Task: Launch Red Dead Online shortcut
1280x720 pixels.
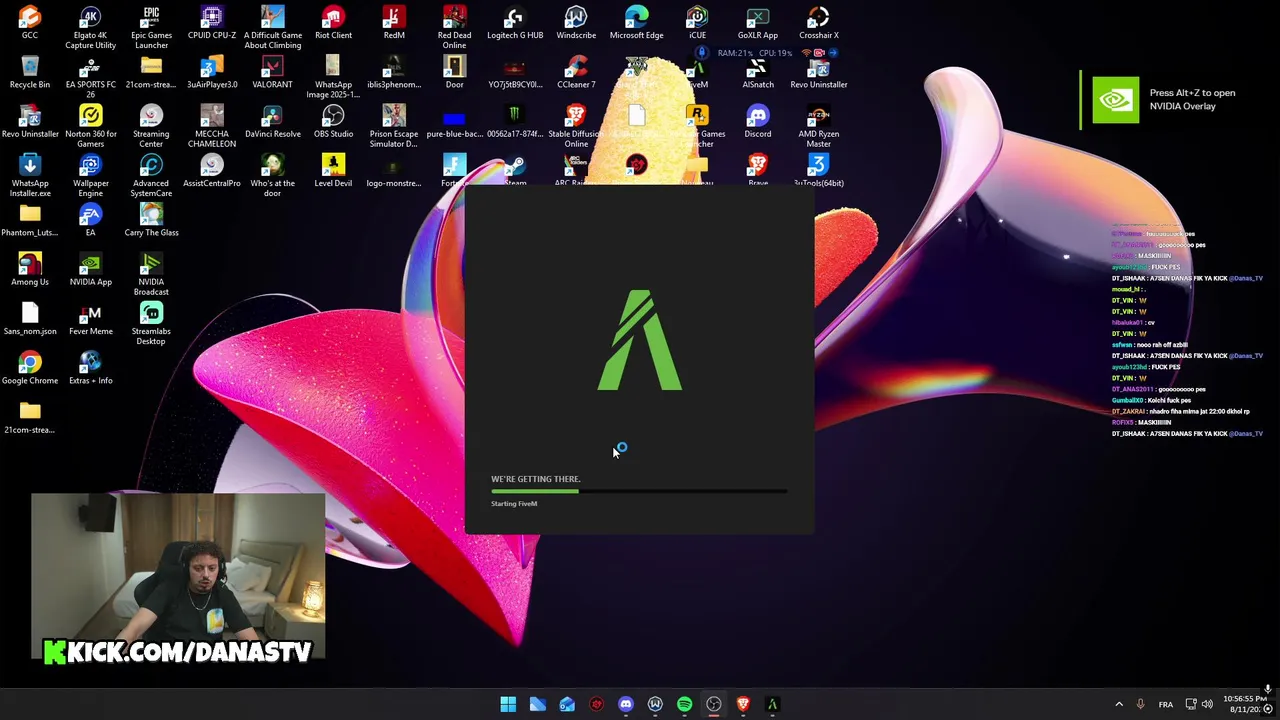Action: coord(454,28)
